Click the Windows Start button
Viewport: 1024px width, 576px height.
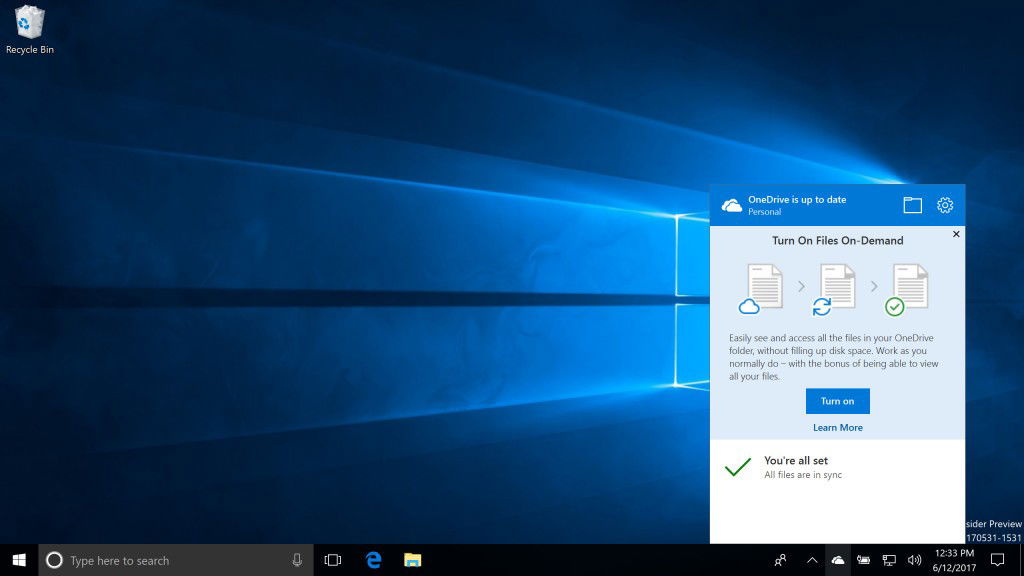click(x=19, y=560)
